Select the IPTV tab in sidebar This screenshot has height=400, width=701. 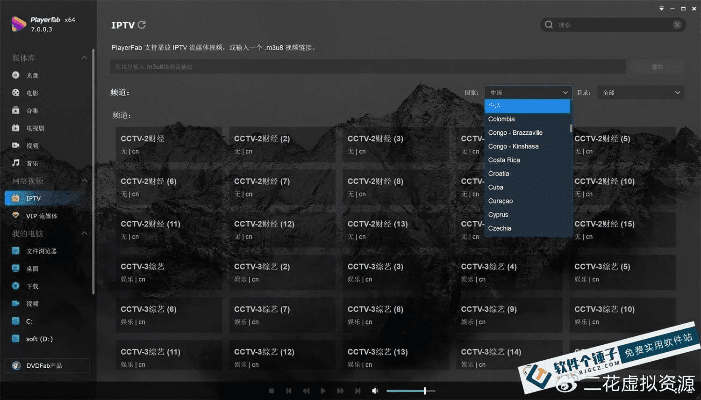33,198
